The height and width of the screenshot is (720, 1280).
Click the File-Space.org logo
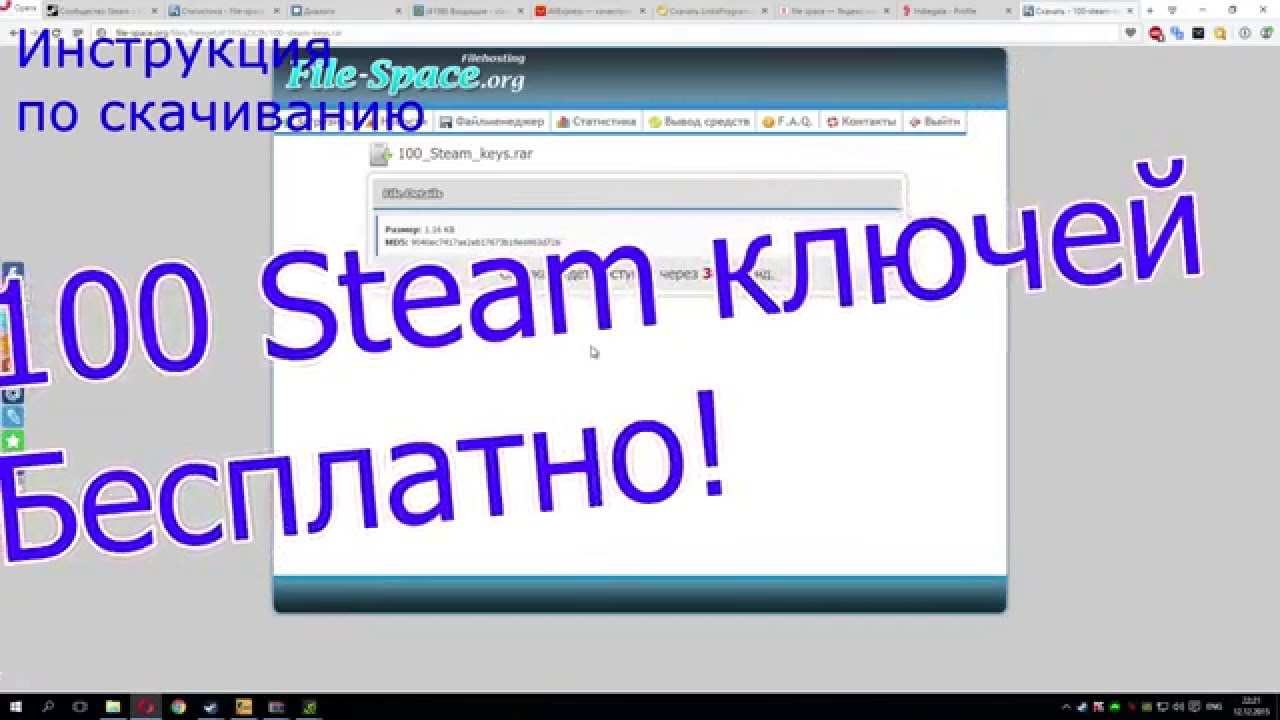(x=405, y=74)
